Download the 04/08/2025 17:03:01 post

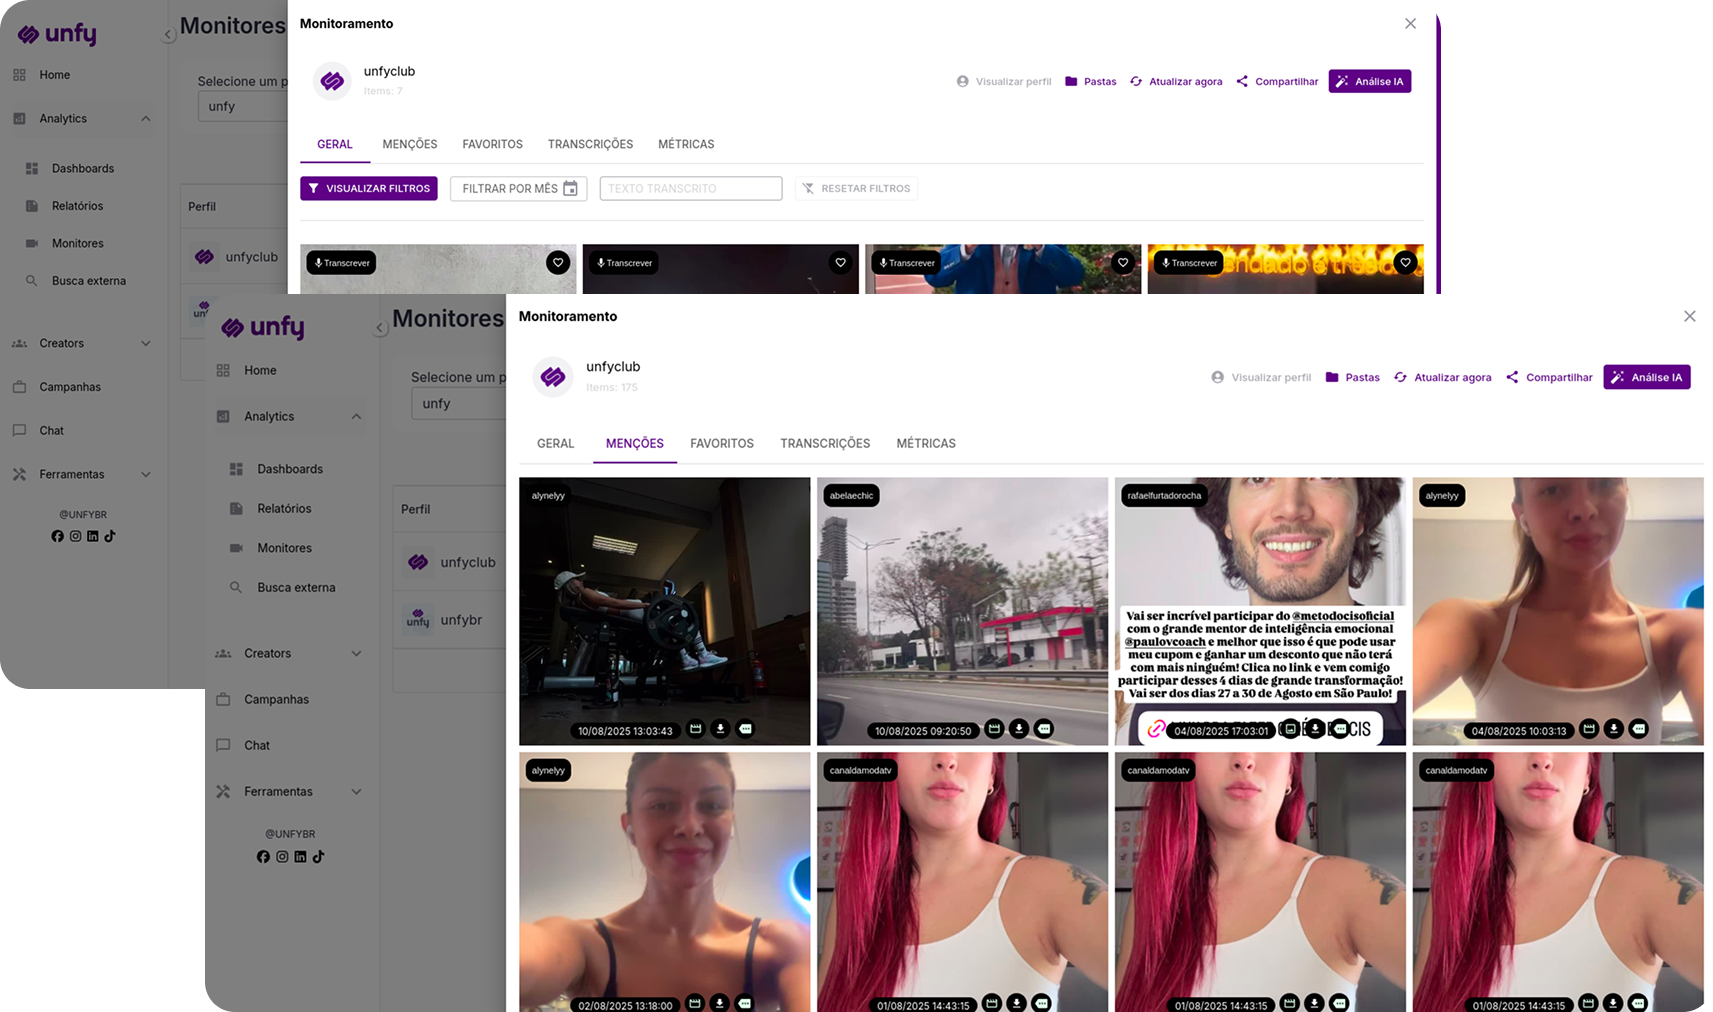[1316, 729]
